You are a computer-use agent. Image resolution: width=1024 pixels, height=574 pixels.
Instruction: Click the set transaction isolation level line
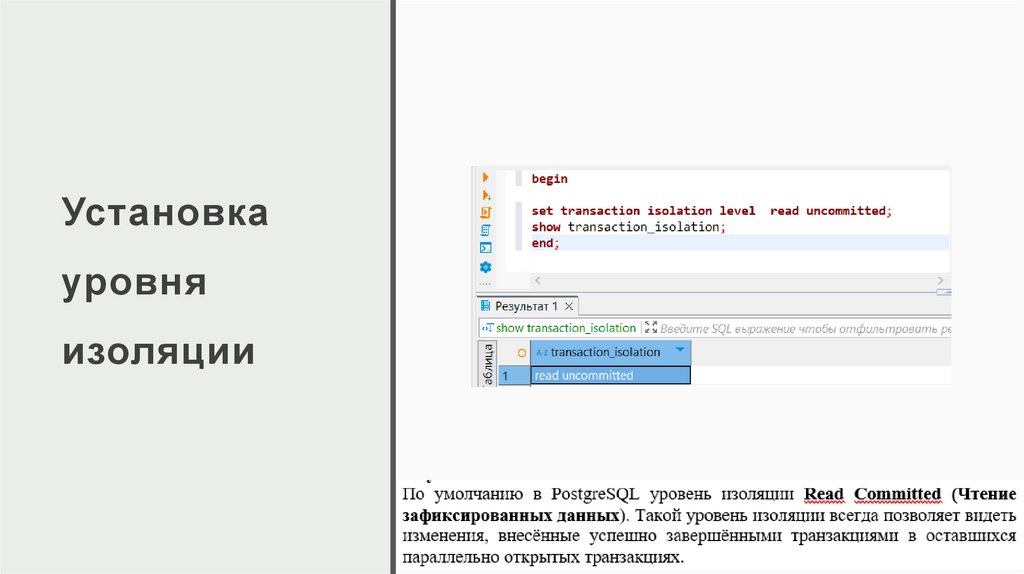(711, 211)
